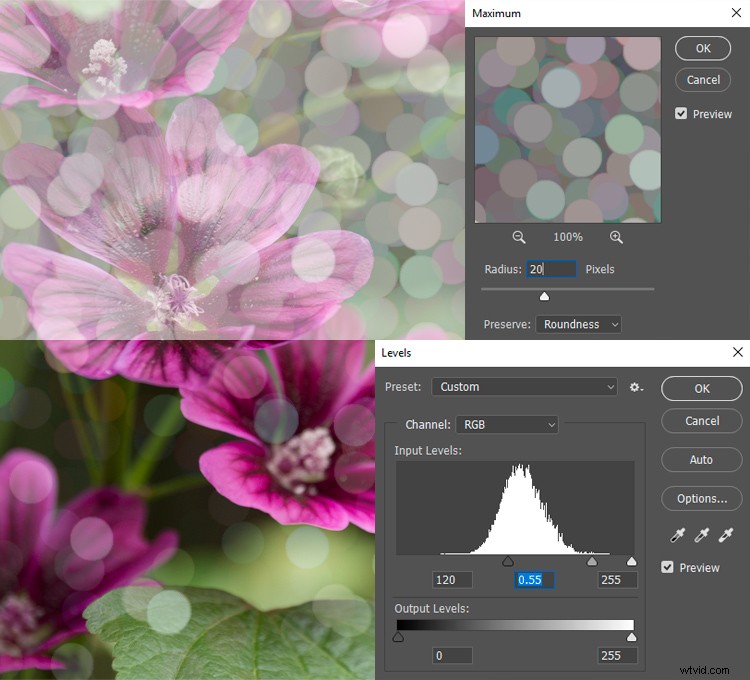Viewport: 750px width, 680px height.
Task: Select the gray point eyedropper in Levels
Action: pos(702,535)
